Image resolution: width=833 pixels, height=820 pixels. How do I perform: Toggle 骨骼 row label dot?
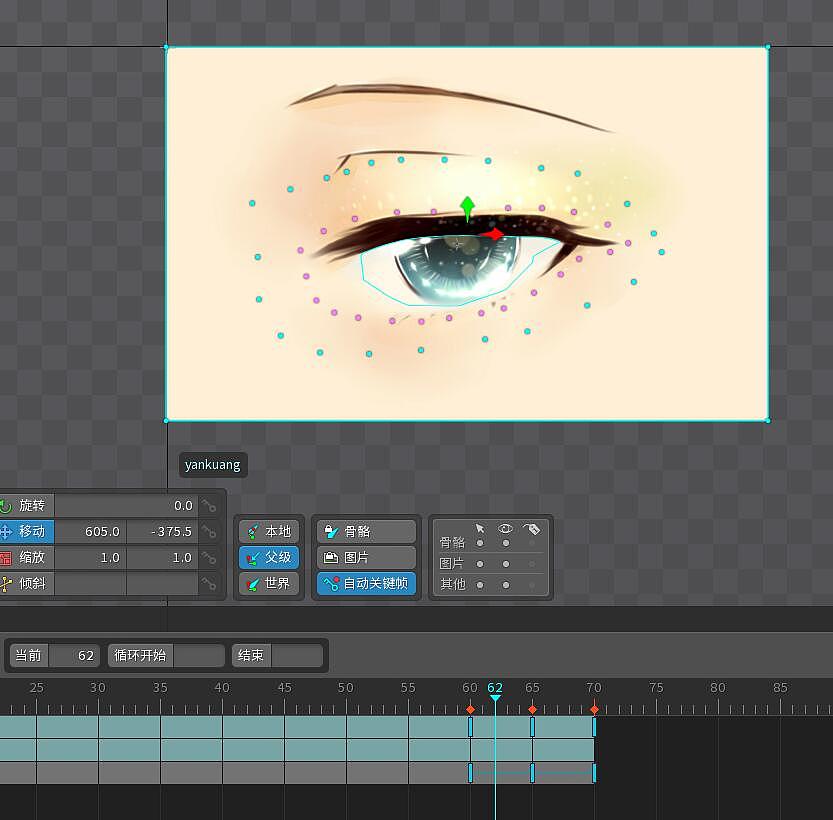[532, 543]
